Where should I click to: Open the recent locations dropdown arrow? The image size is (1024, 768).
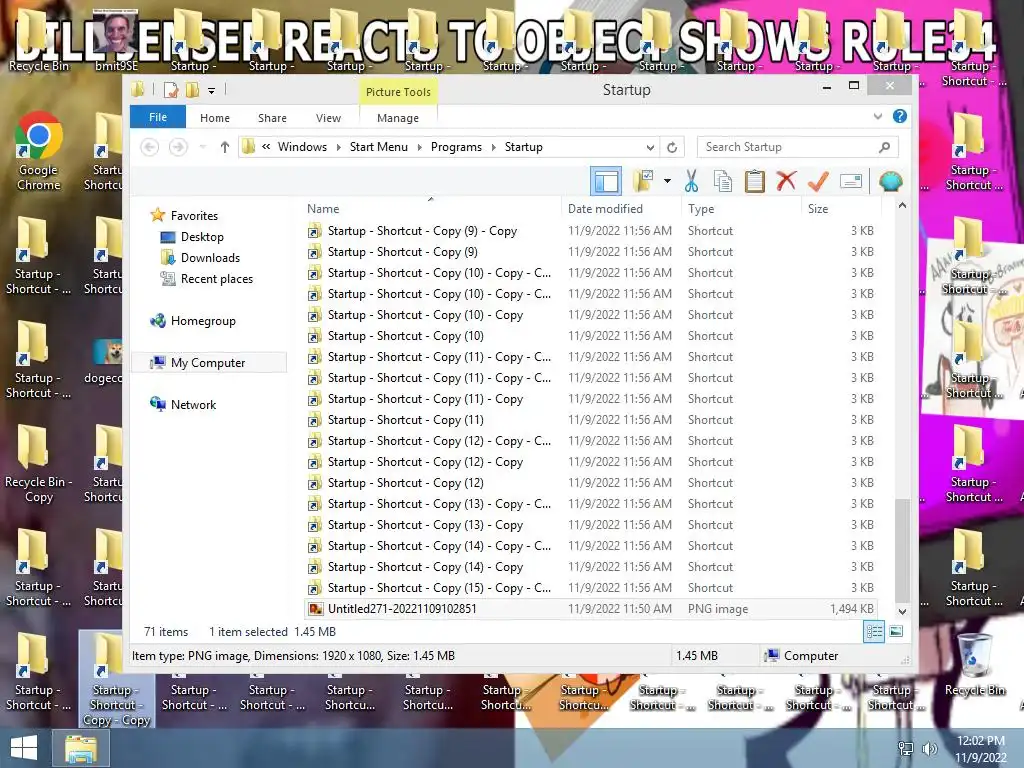[x=202, y=147]
